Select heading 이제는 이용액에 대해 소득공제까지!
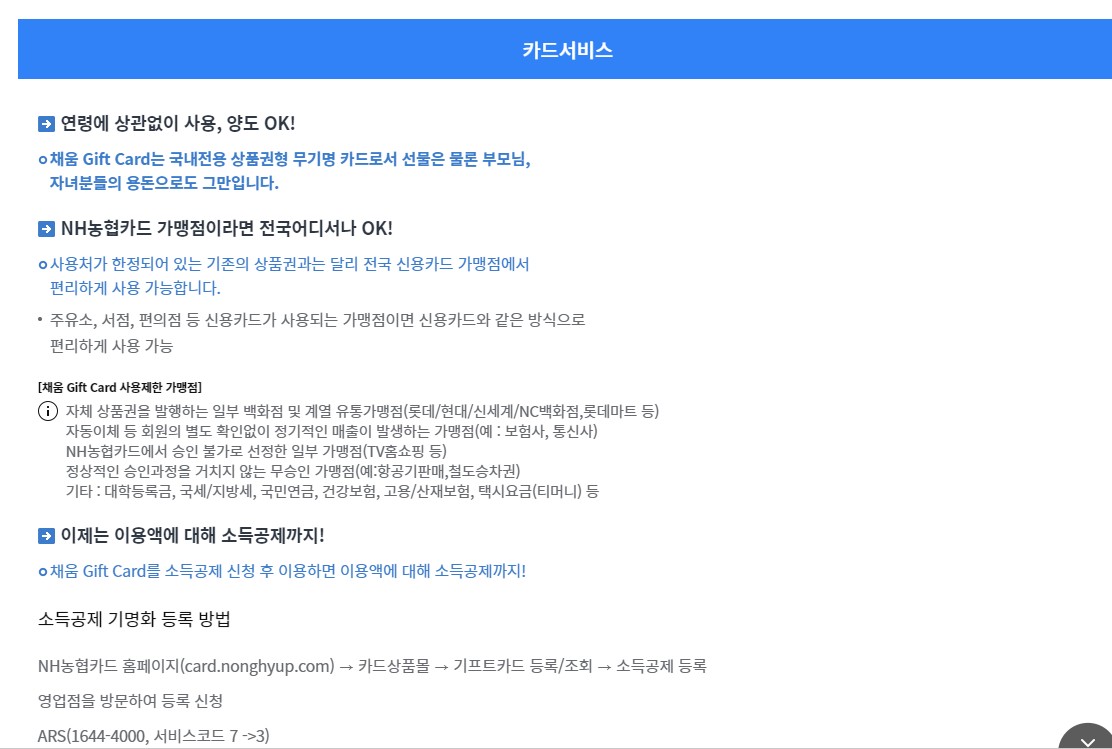 [x=192, y=536]
